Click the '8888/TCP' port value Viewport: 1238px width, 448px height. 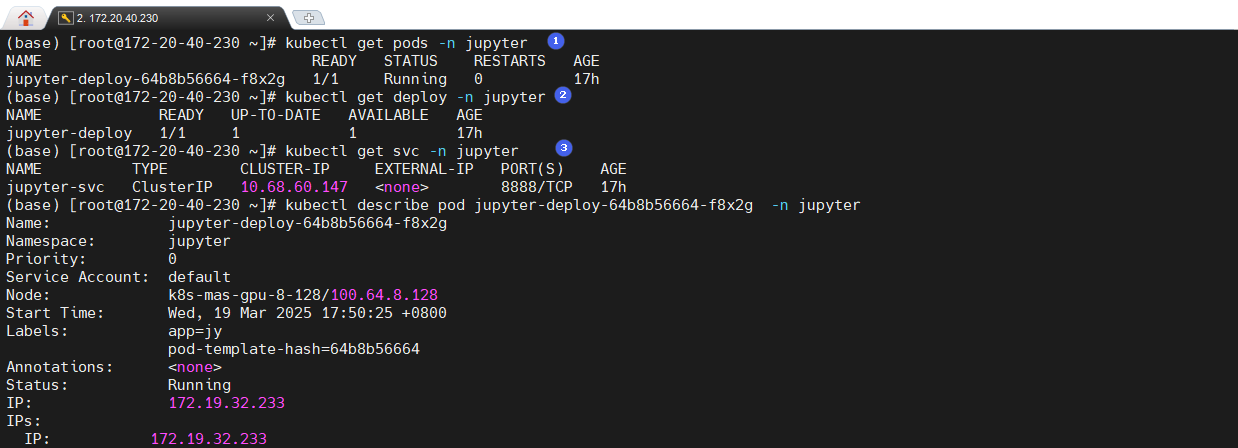pyautogui.click(x=537, y=187)
